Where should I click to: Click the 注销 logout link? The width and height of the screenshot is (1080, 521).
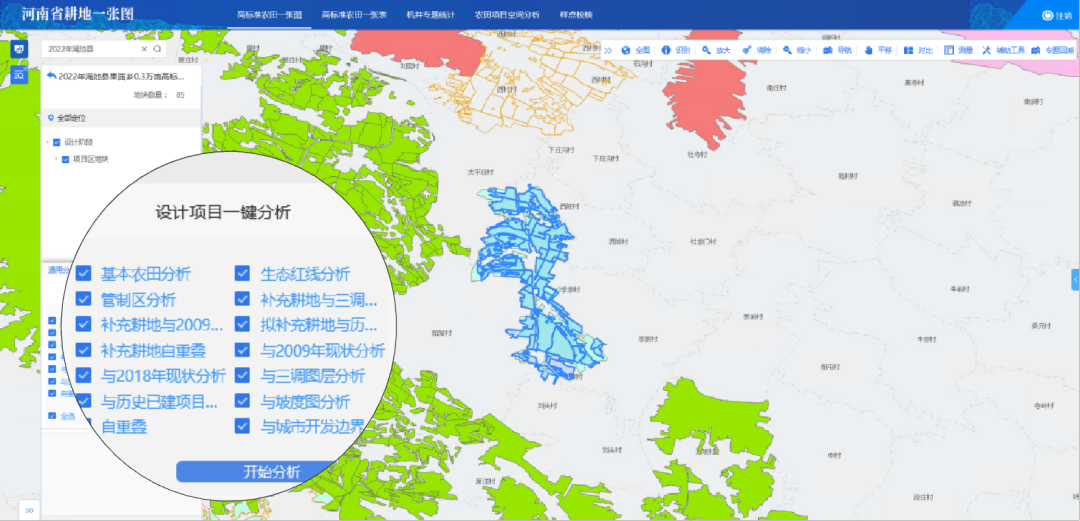[x=1063, y=15]
